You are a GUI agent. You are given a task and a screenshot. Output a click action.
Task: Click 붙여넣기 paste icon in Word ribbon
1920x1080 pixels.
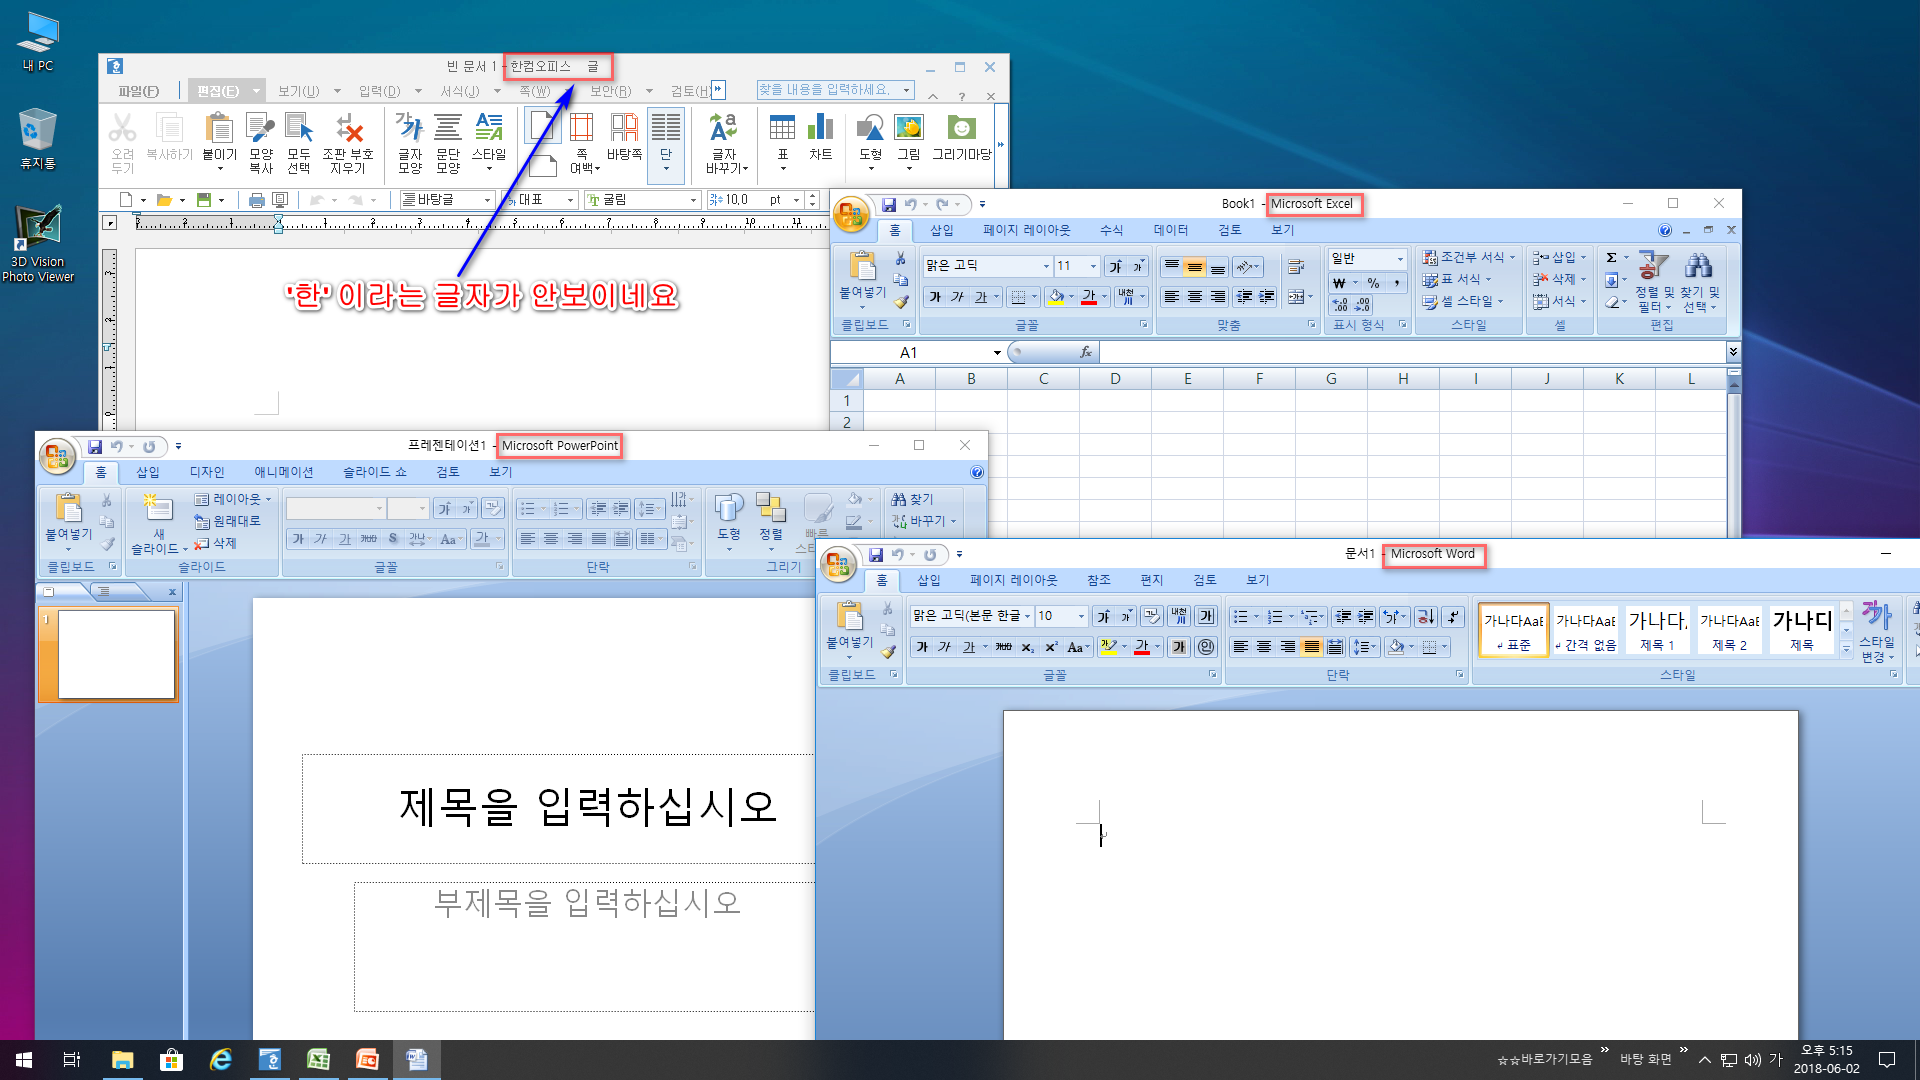pos(849,626)
